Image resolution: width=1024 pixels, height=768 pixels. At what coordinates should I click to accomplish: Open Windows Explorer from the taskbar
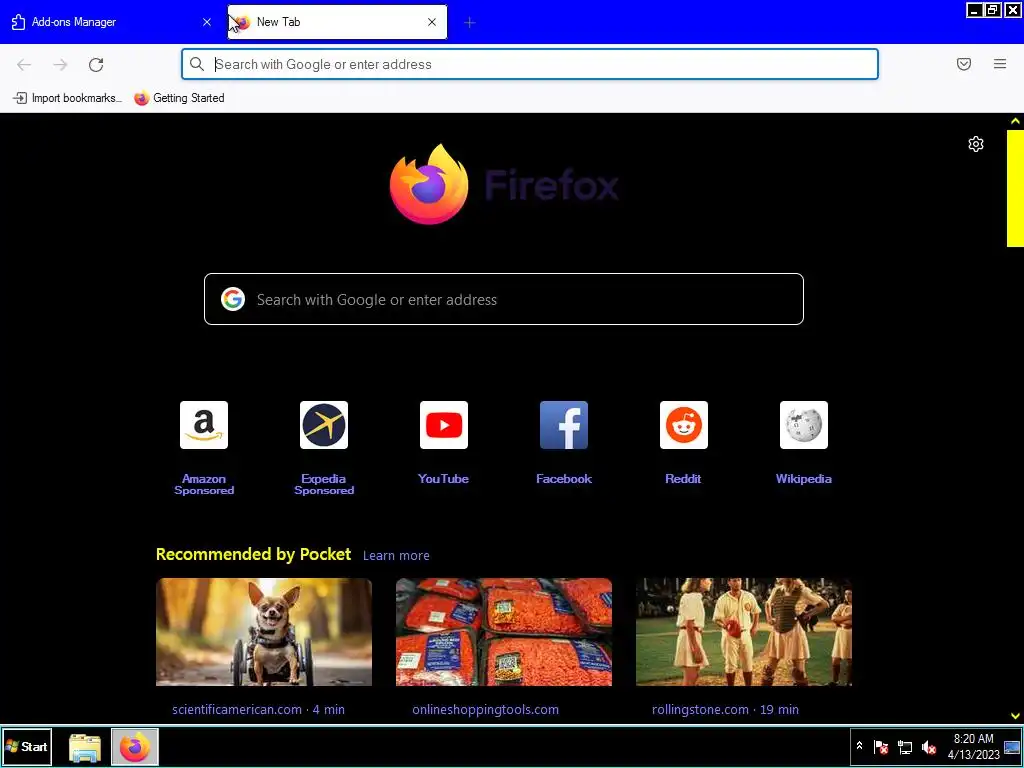point(85,747)
